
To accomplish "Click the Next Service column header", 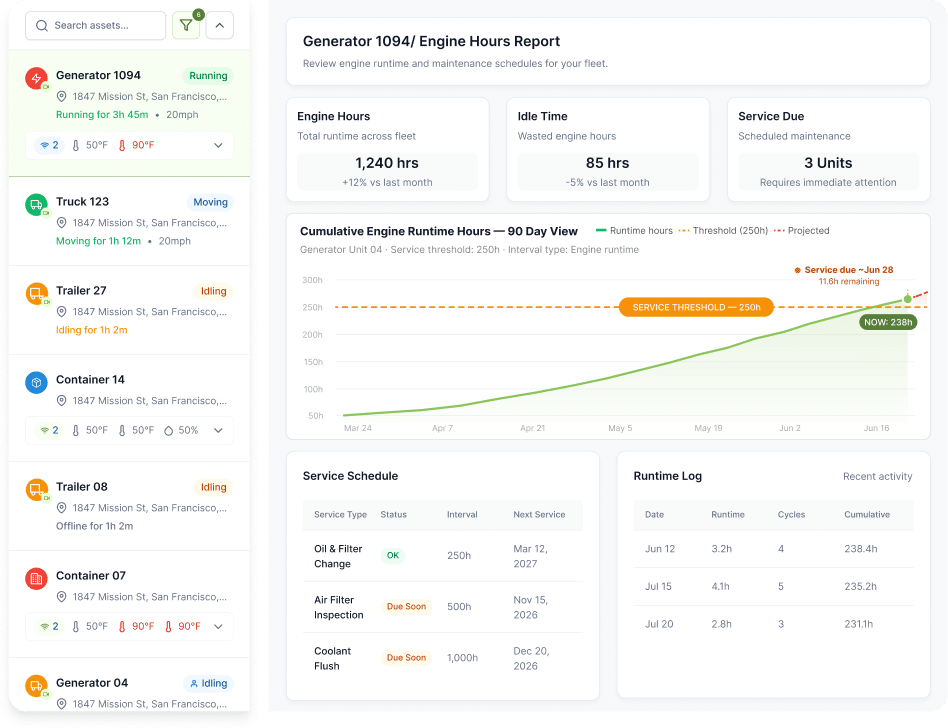I will coord(539,515).
